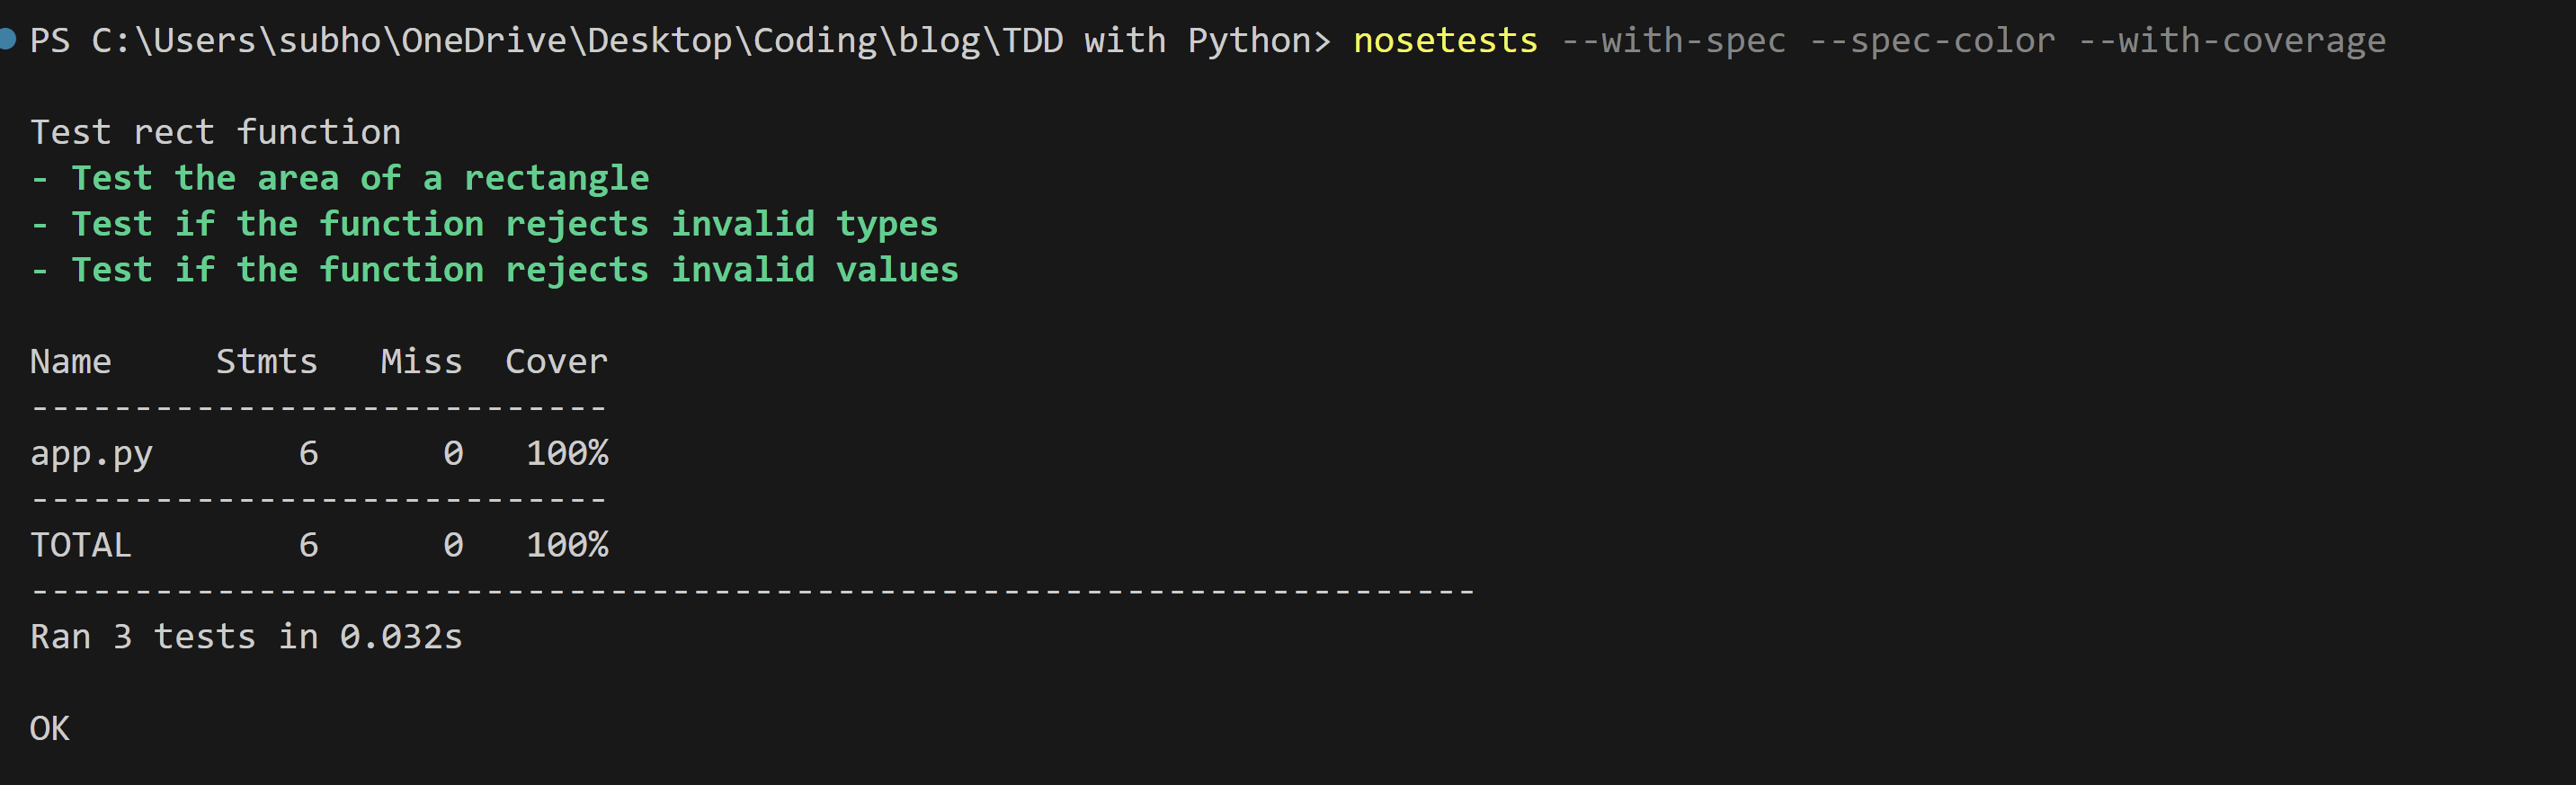Click the Stmts column header
This screenshot has width=2576, height=785.
[x=266, y=361]
